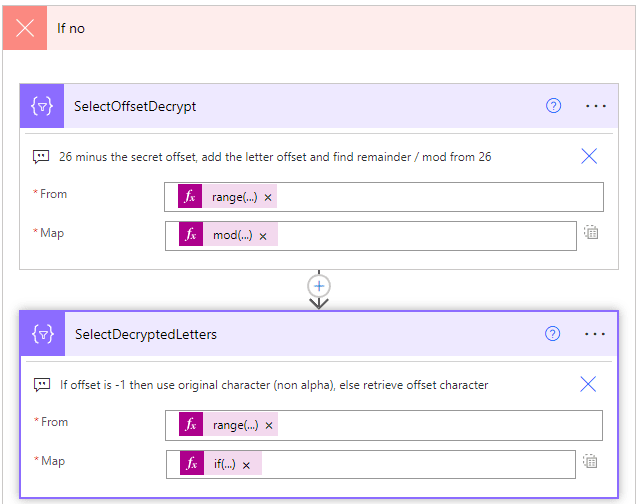Click the comment icon in SelectDecryptedLetters
639x504 pixels.
pyautogui.click(x=41, y=384)
